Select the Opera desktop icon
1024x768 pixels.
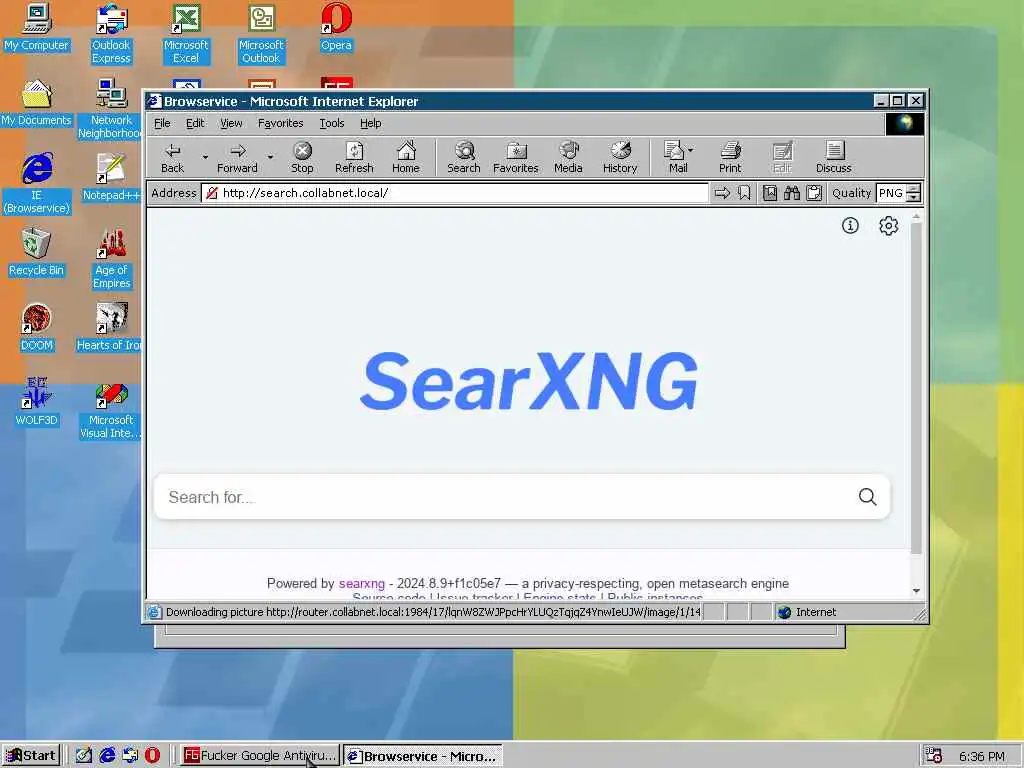pos(336,27)
